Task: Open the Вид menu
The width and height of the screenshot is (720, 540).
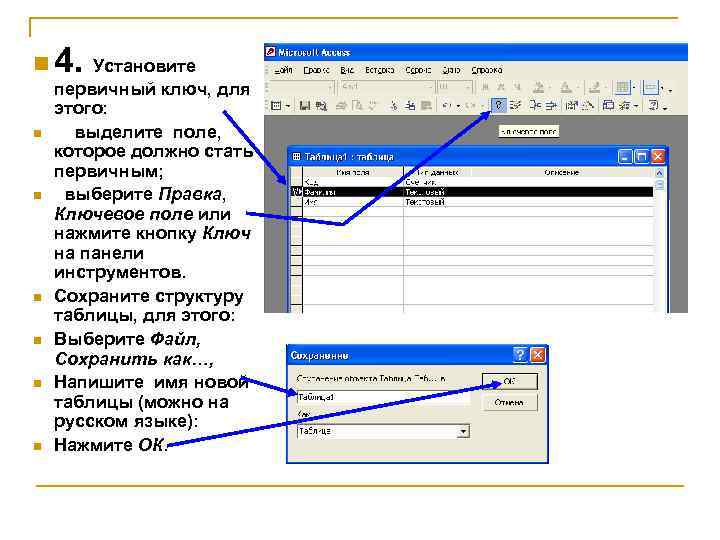Action: (x=347, y=70)
